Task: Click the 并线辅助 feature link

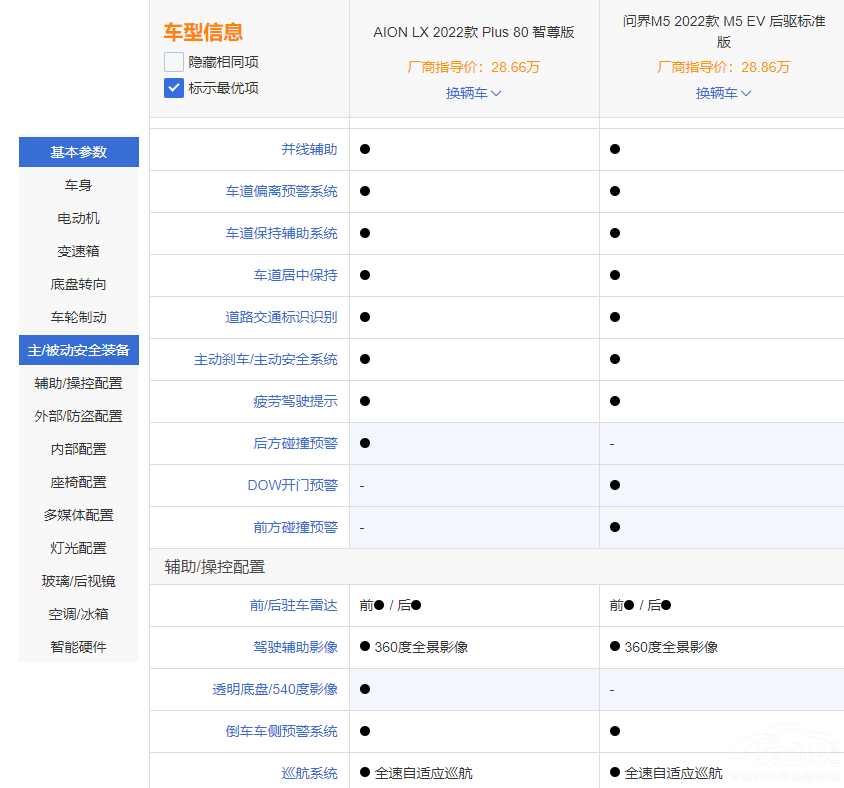Action: (309, 149)
